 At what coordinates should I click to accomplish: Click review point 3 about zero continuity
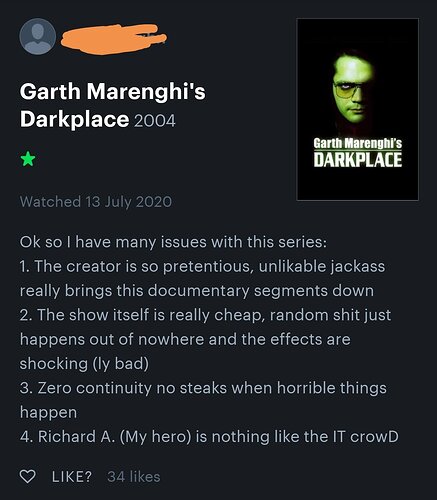pos(203,400)
